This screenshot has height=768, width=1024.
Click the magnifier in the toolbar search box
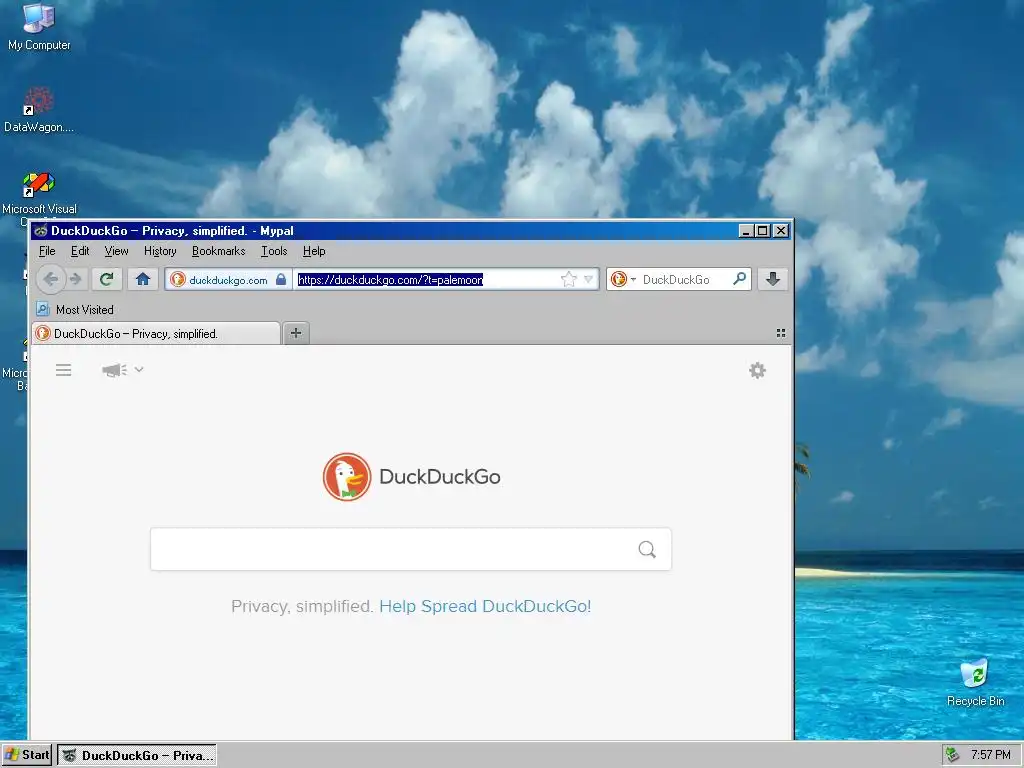click(x=739, y=279)
